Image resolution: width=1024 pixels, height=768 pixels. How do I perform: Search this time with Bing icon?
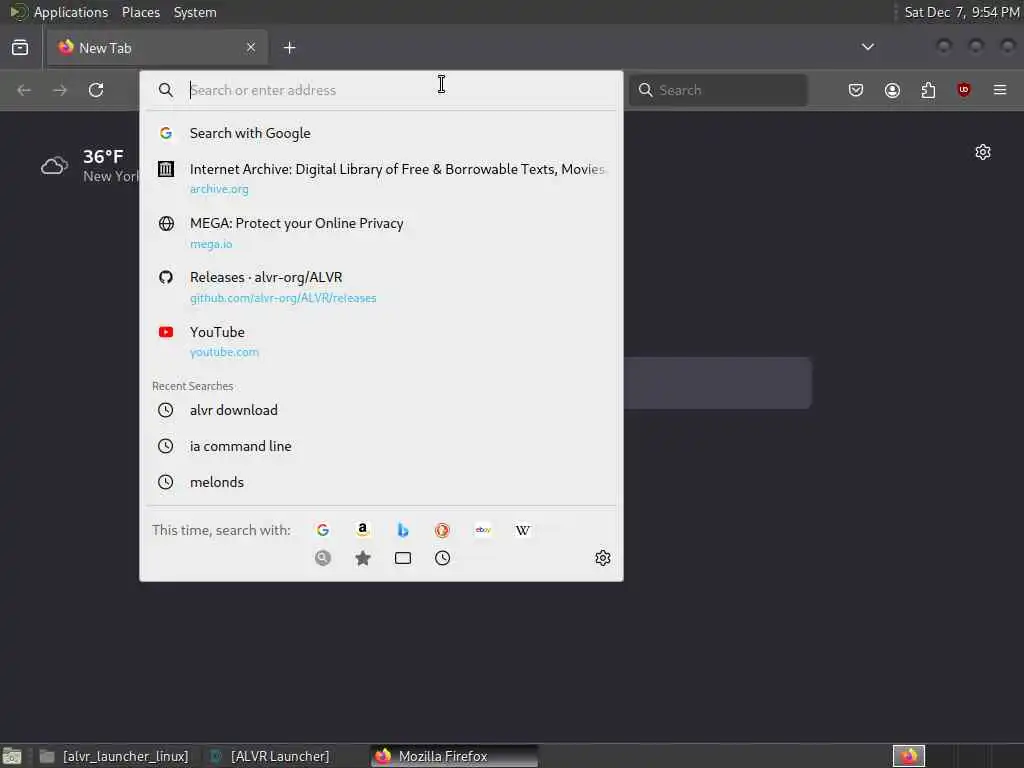click(x=403, y=530)
